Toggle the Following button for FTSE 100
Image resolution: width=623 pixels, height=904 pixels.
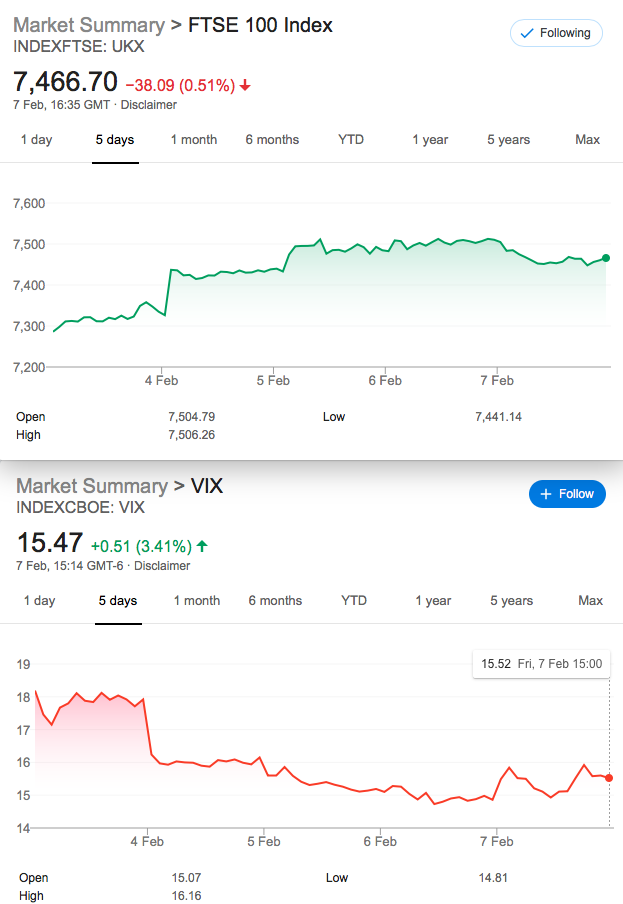coord(556,33)
